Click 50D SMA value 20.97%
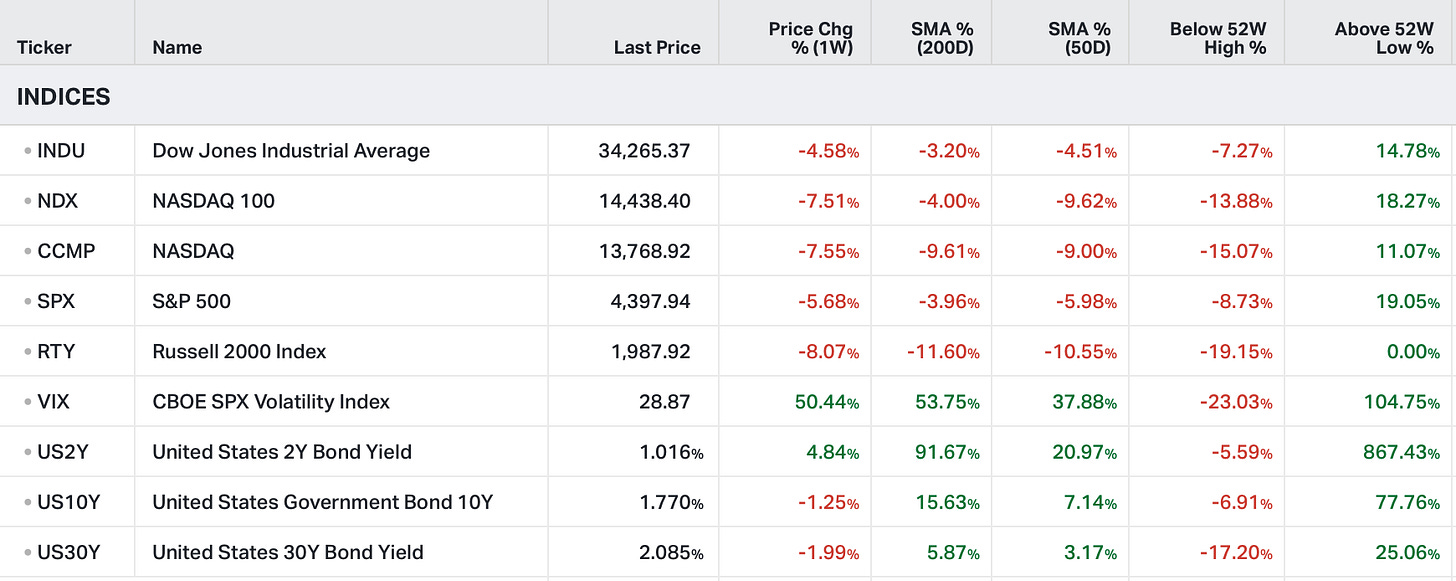1456x581 pixels. (1085, 451)
